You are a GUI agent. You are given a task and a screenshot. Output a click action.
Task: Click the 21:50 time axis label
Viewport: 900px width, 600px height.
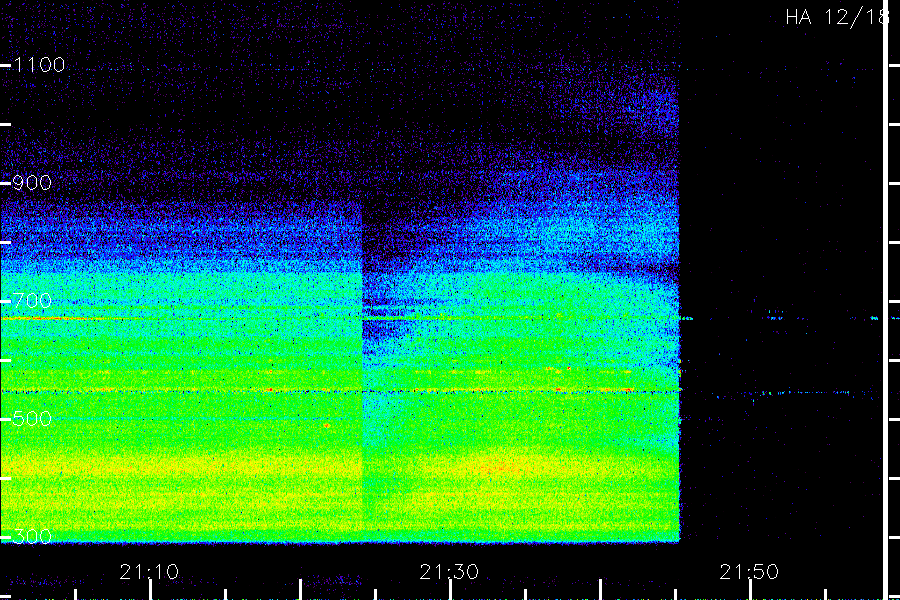tap(749, 572)
